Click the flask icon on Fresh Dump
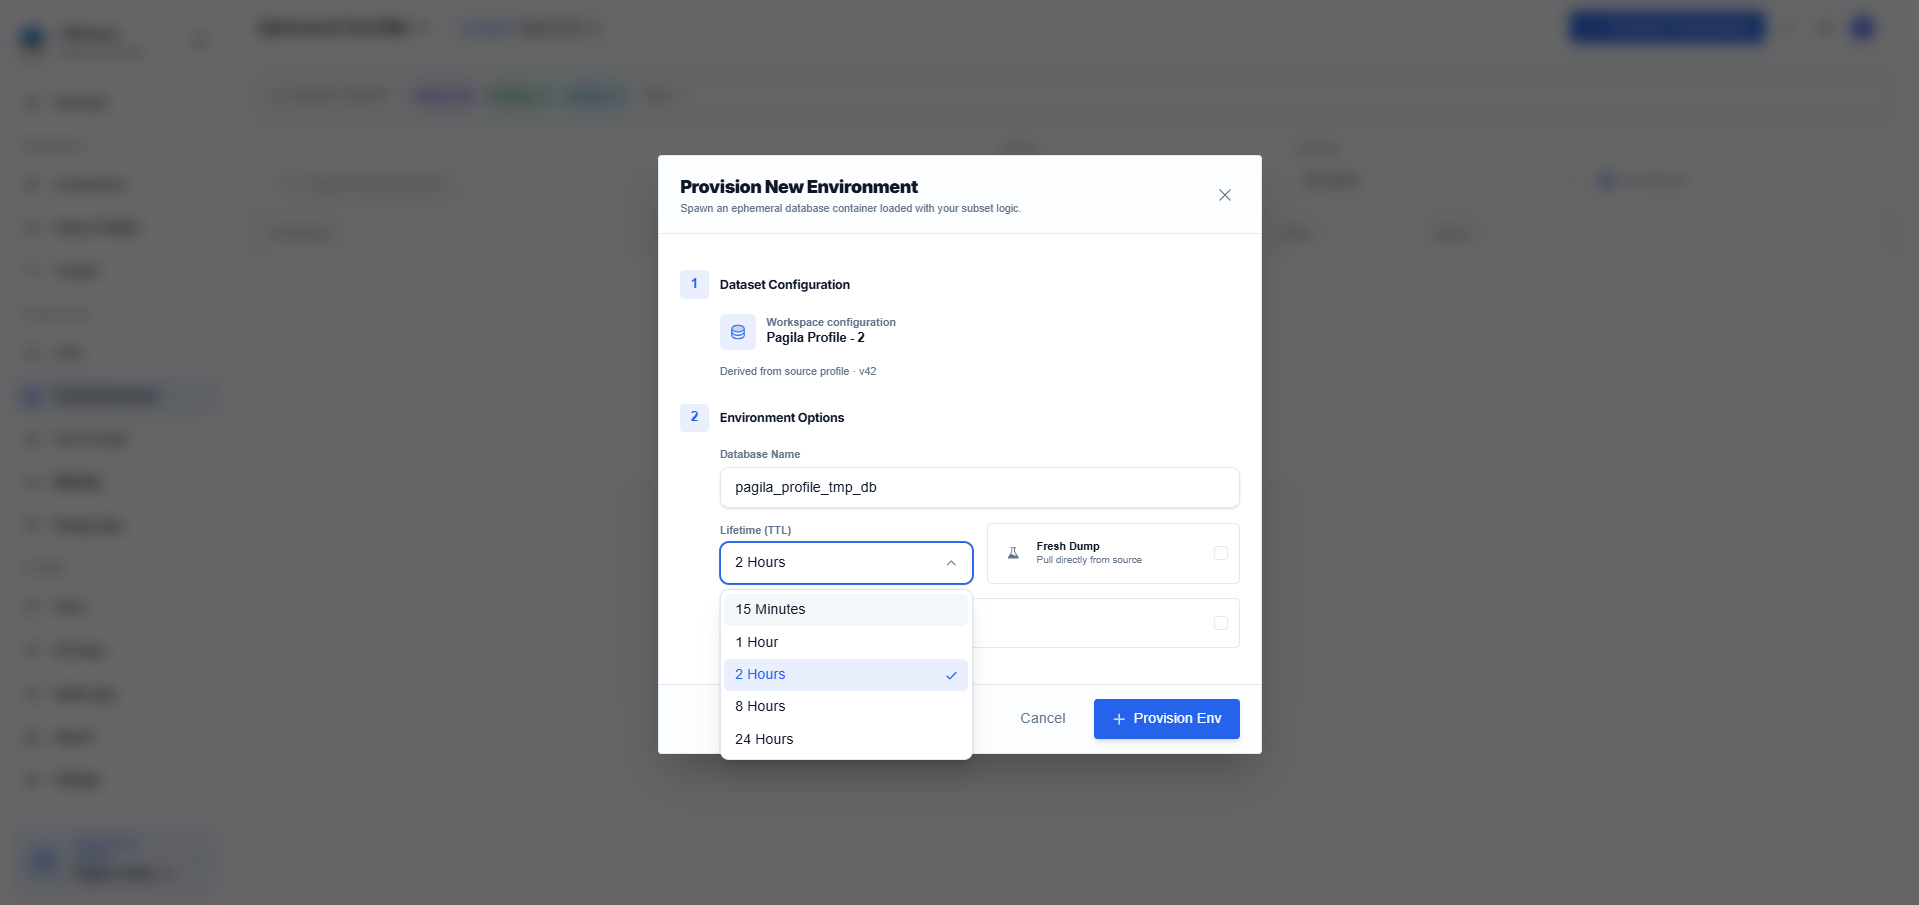The image size is (1919, 905). (x=1013, y=553)
